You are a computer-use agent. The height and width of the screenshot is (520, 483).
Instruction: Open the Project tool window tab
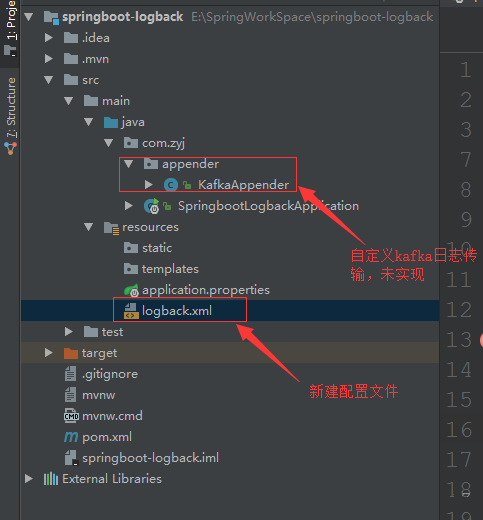(x=10, y=29)
